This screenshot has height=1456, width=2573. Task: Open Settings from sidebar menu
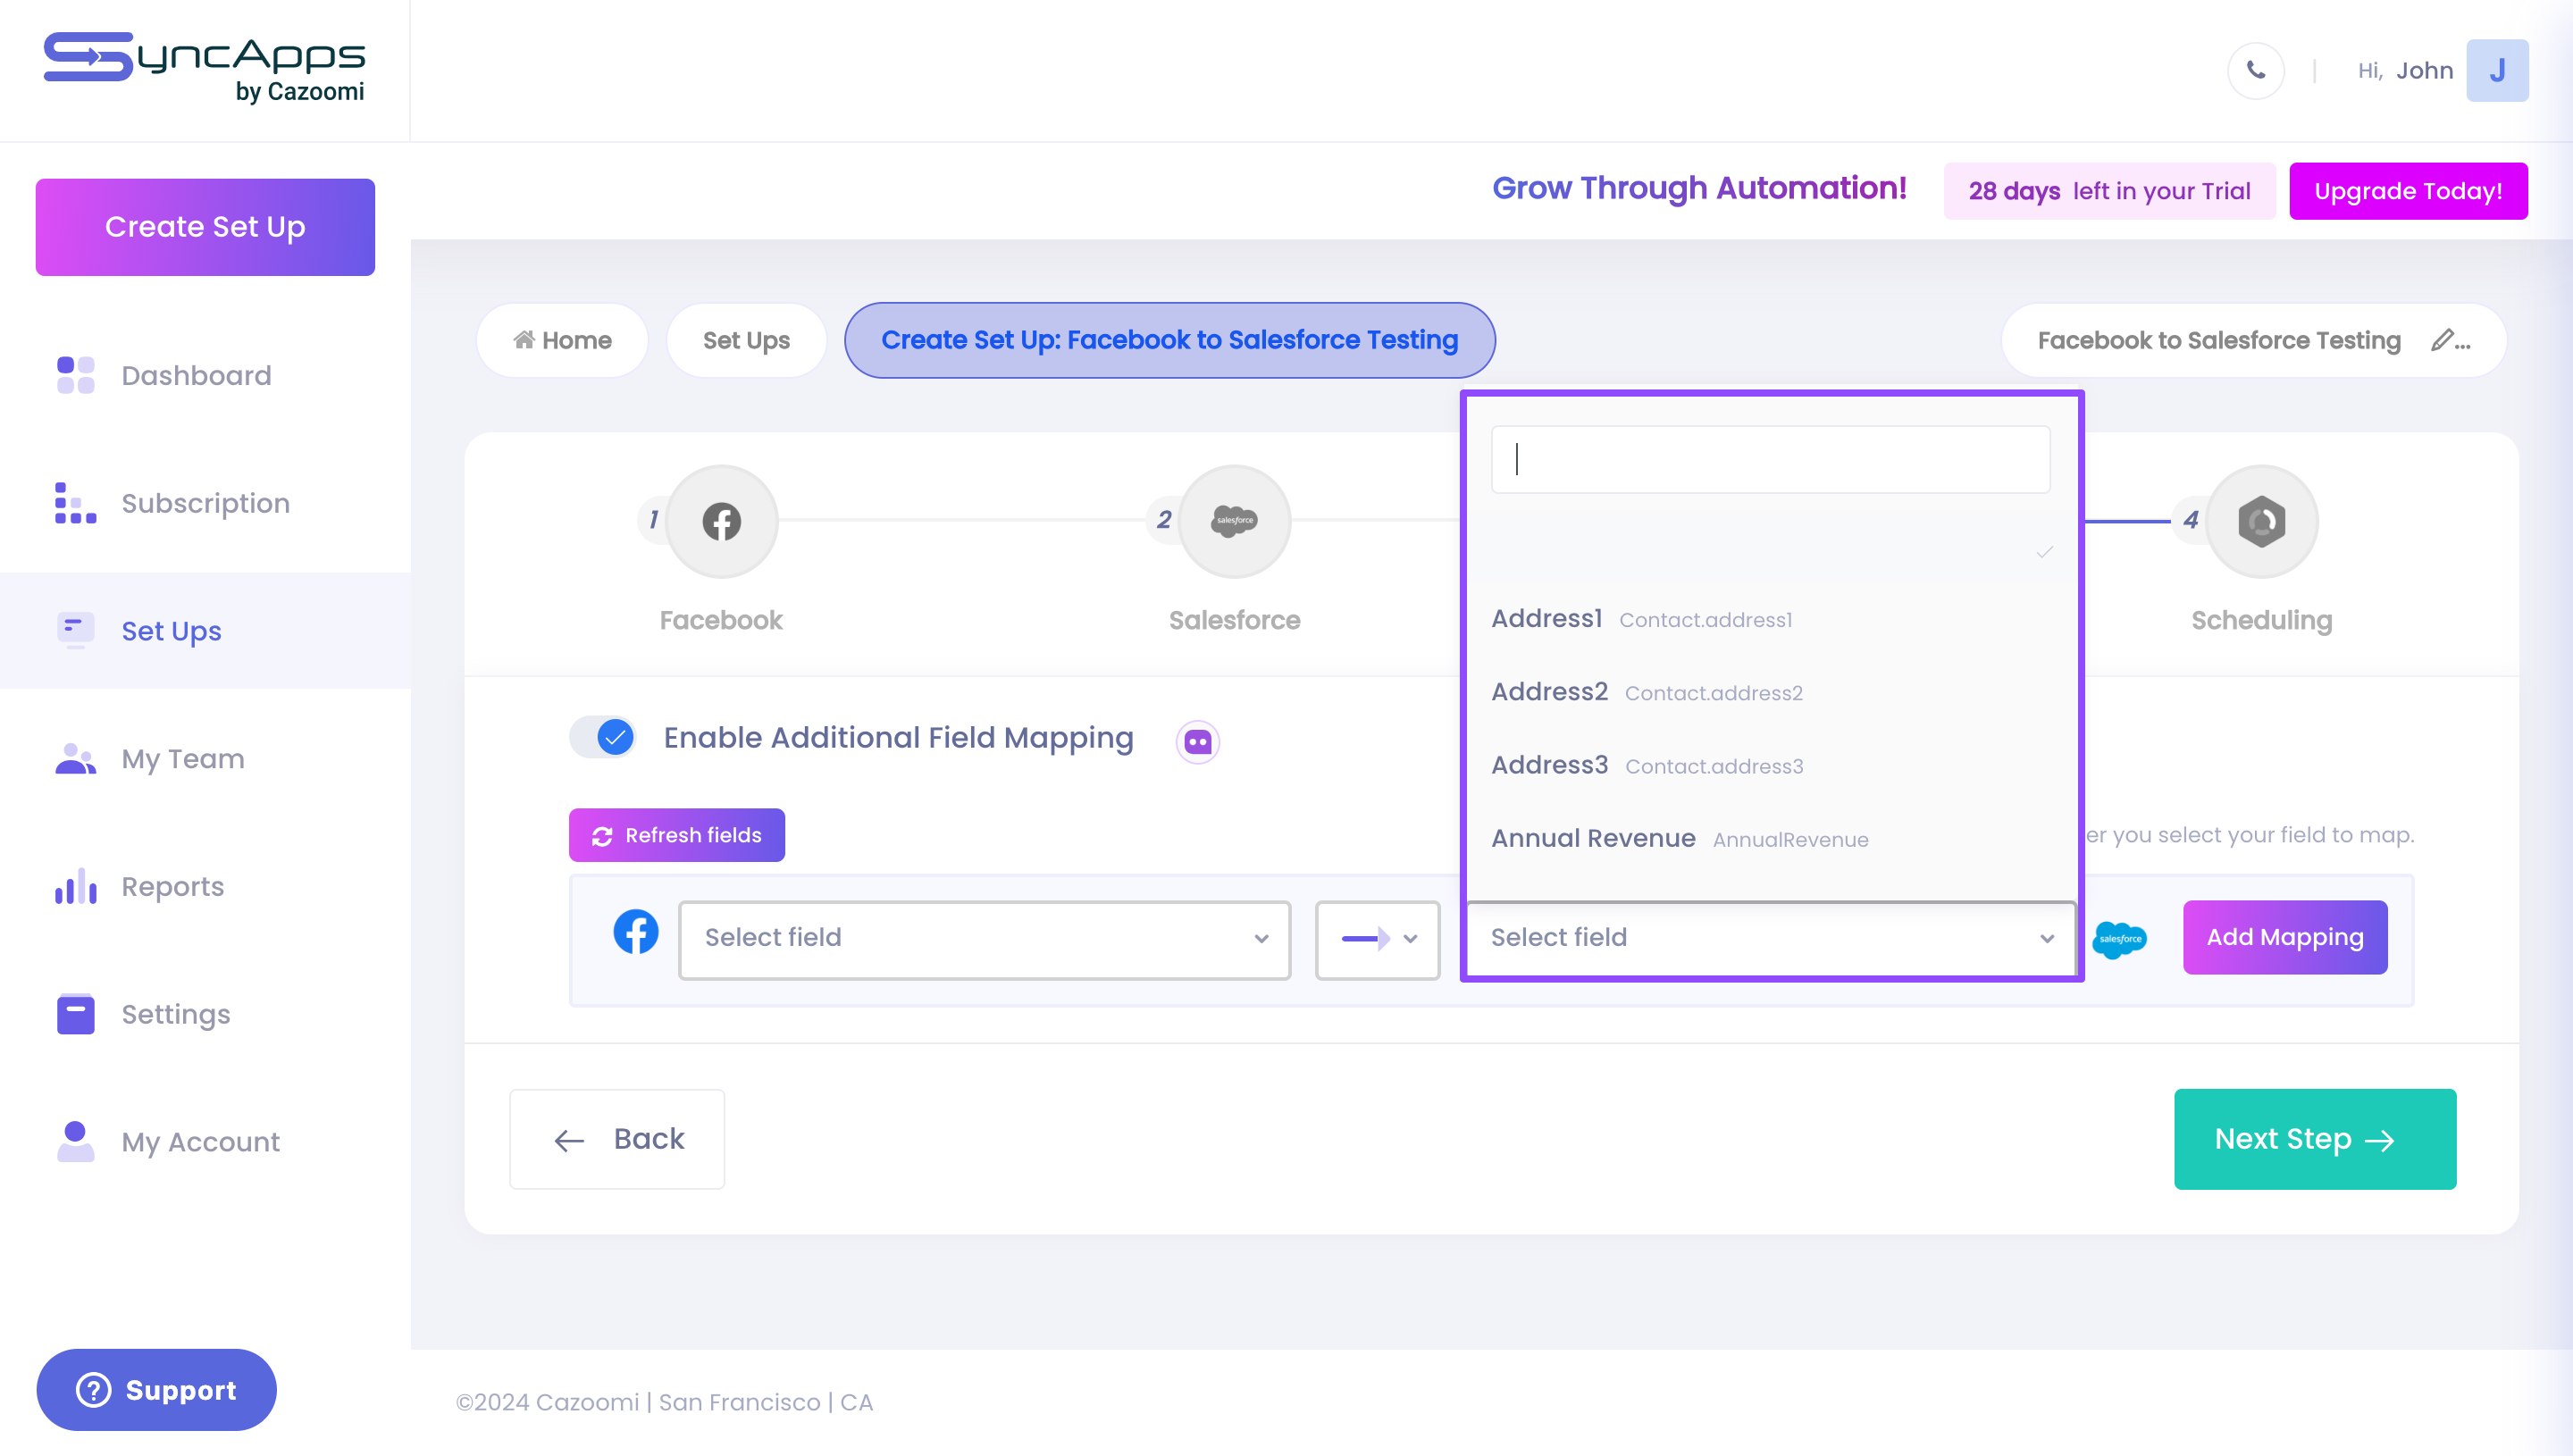click(x=175, y=1014)
